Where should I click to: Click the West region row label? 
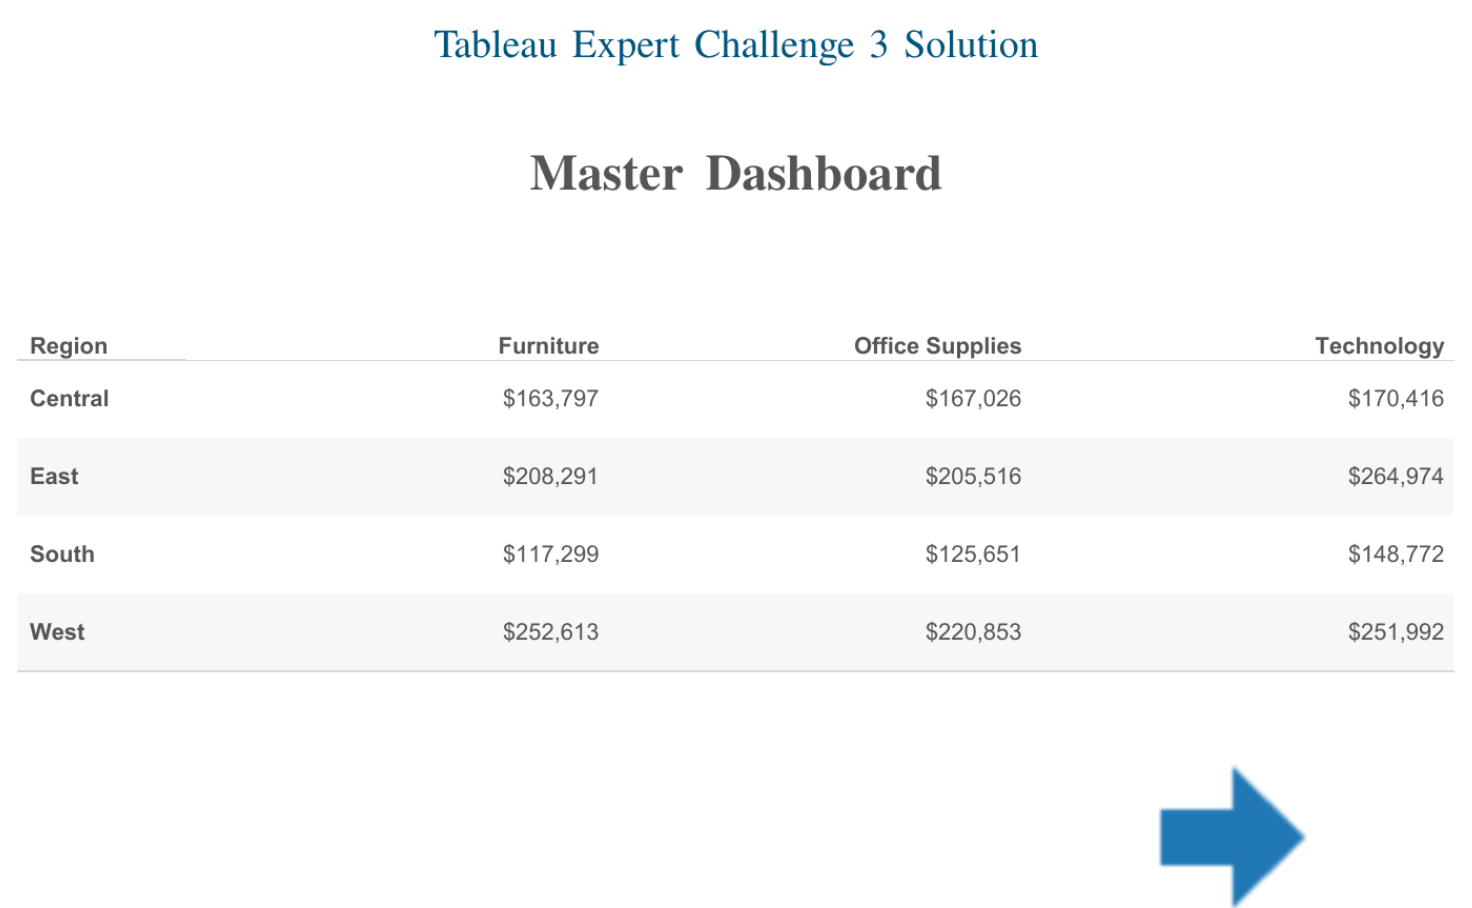57,632
